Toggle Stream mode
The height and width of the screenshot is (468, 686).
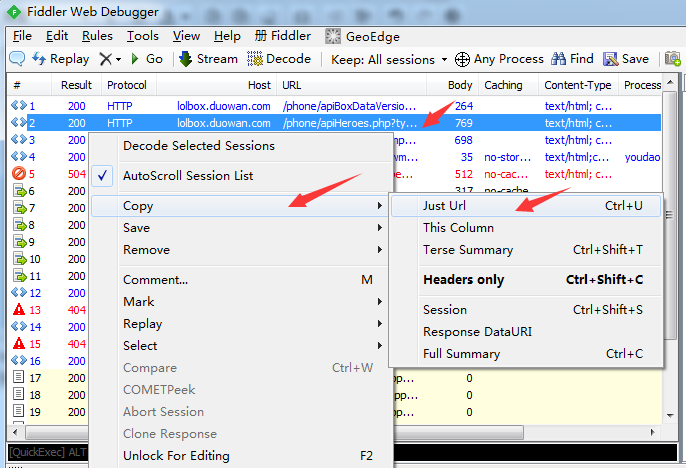[x=208, y=59]
